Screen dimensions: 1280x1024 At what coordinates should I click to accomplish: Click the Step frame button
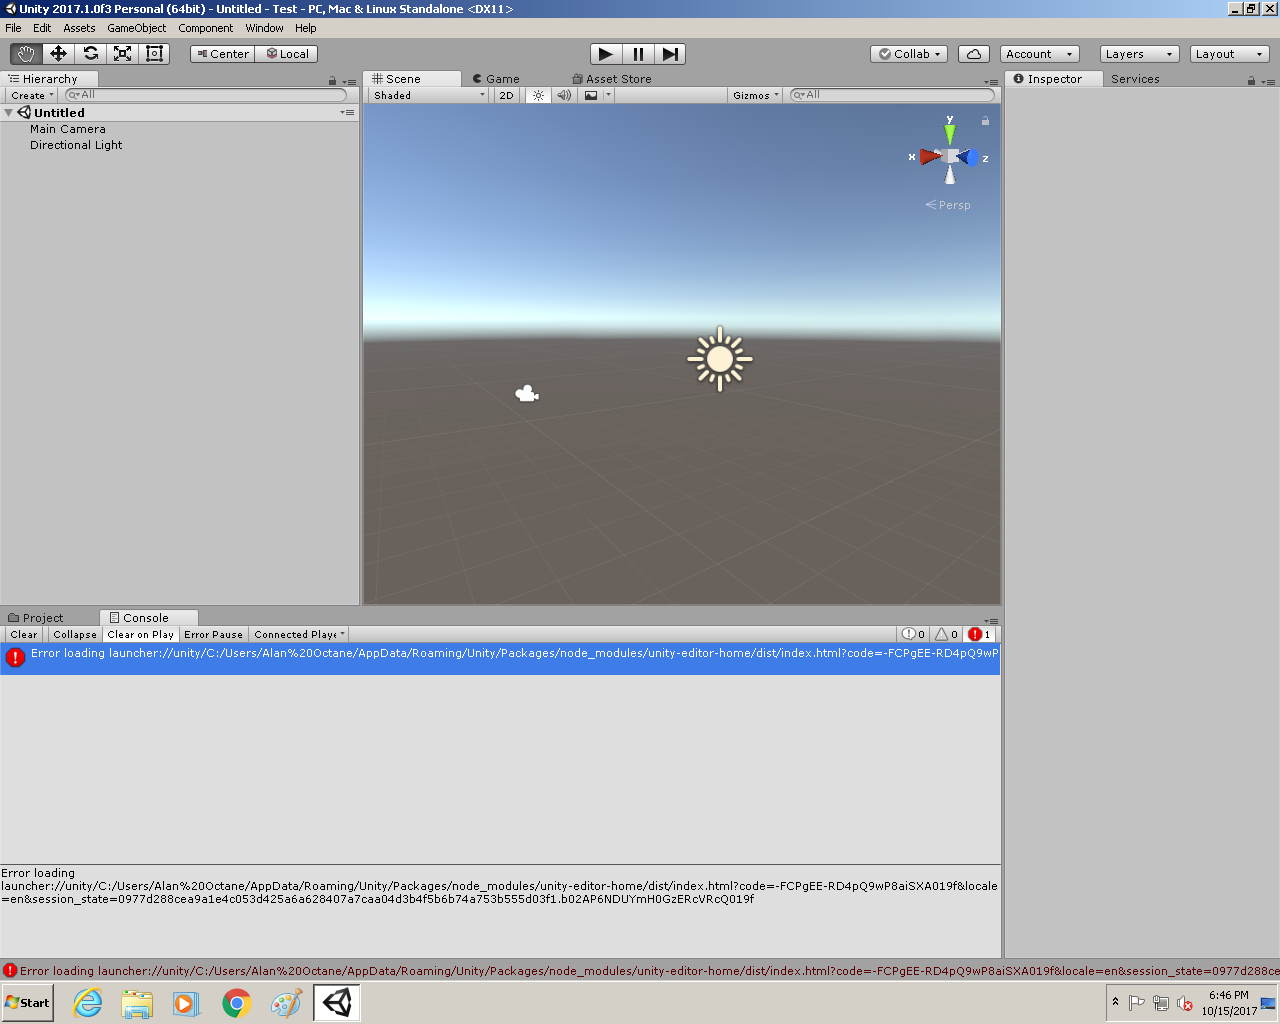pos(670,54)
